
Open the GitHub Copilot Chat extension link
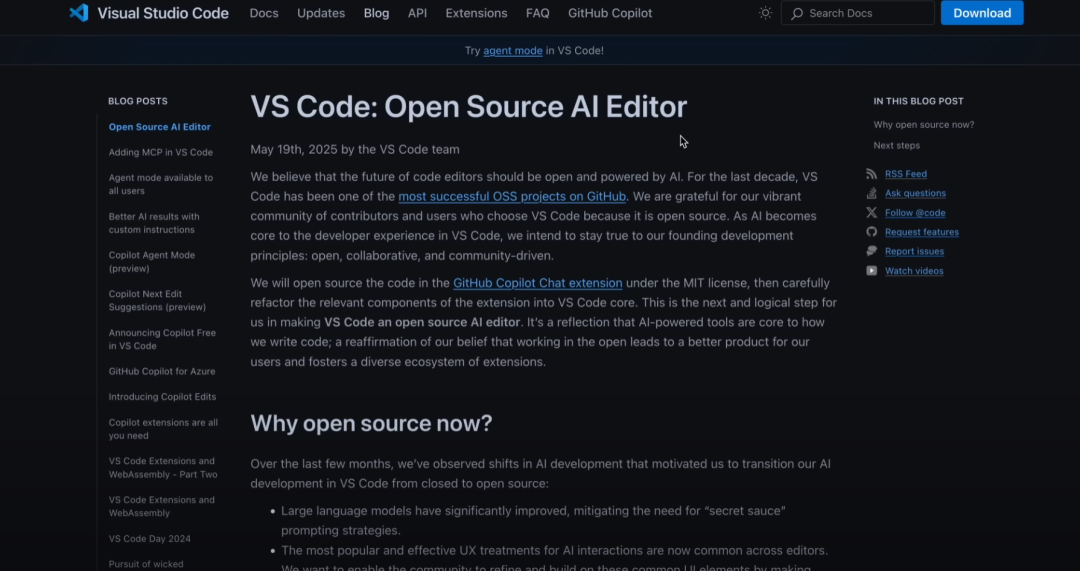point(537,282)
